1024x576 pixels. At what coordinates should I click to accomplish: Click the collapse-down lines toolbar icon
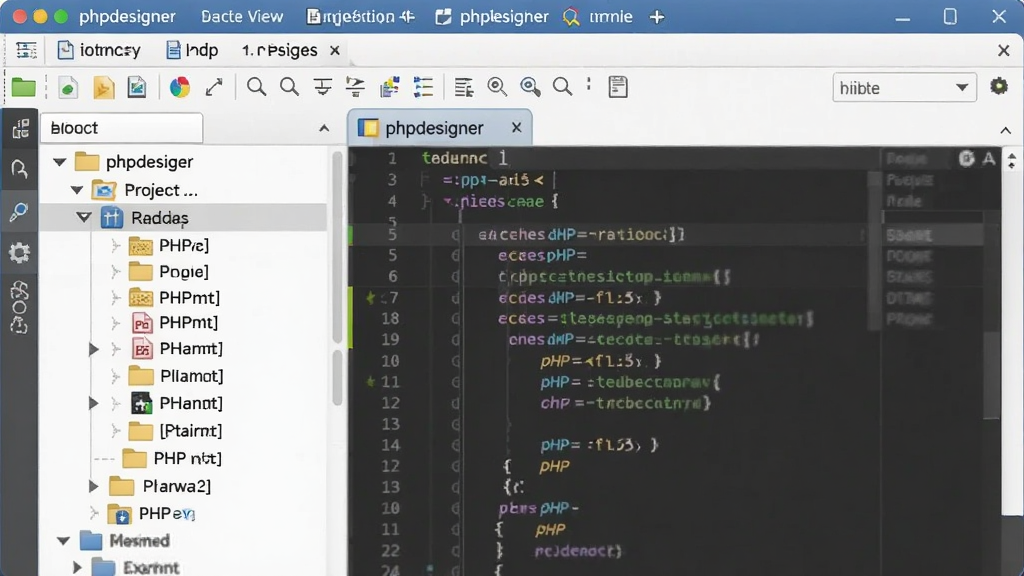pos(323,87)
